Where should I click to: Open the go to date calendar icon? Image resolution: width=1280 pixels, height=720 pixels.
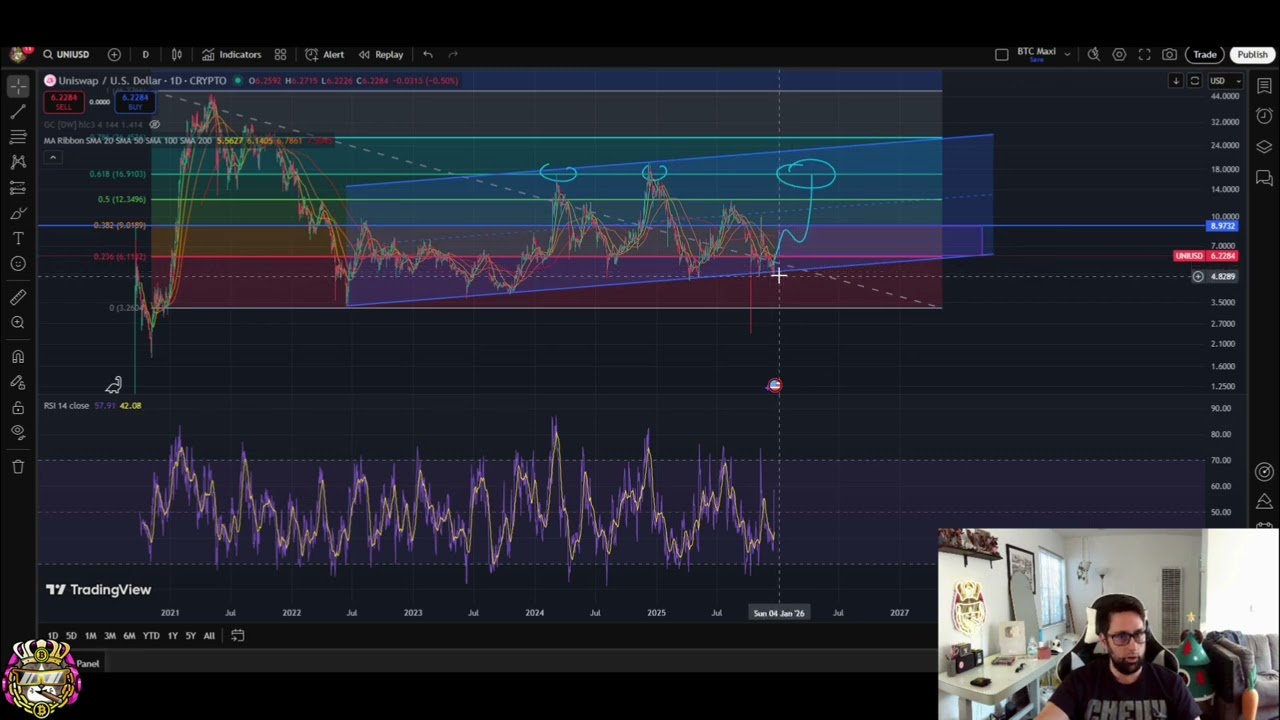point(237,636)
